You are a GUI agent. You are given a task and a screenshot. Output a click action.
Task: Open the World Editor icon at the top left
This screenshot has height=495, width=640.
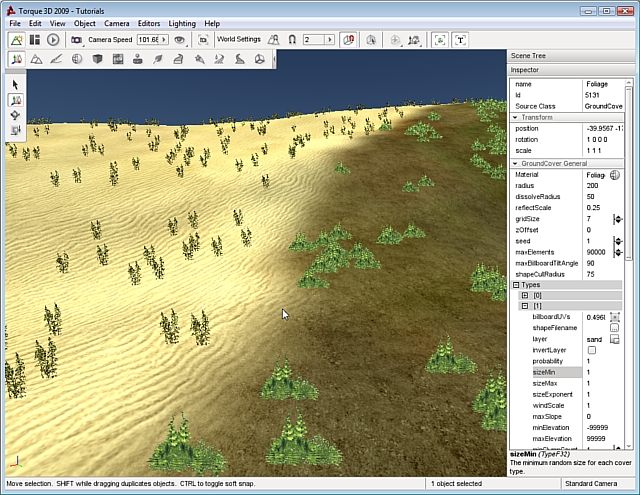coord(16,40)
